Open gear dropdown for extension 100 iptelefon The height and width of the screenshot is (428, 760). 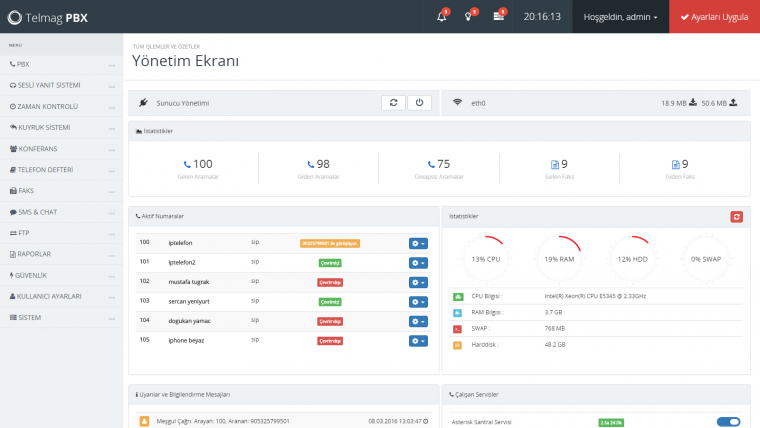(x=418, y=243)
